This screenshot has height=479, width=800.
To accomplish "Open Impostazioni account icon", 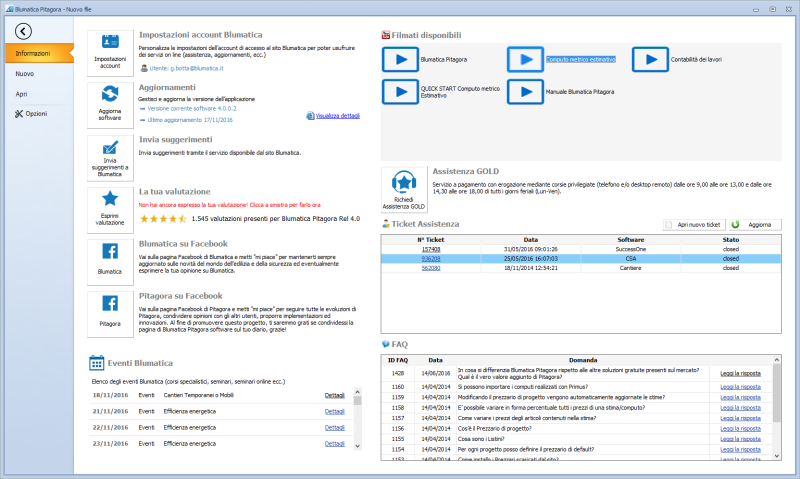I will tap(110, 53).
